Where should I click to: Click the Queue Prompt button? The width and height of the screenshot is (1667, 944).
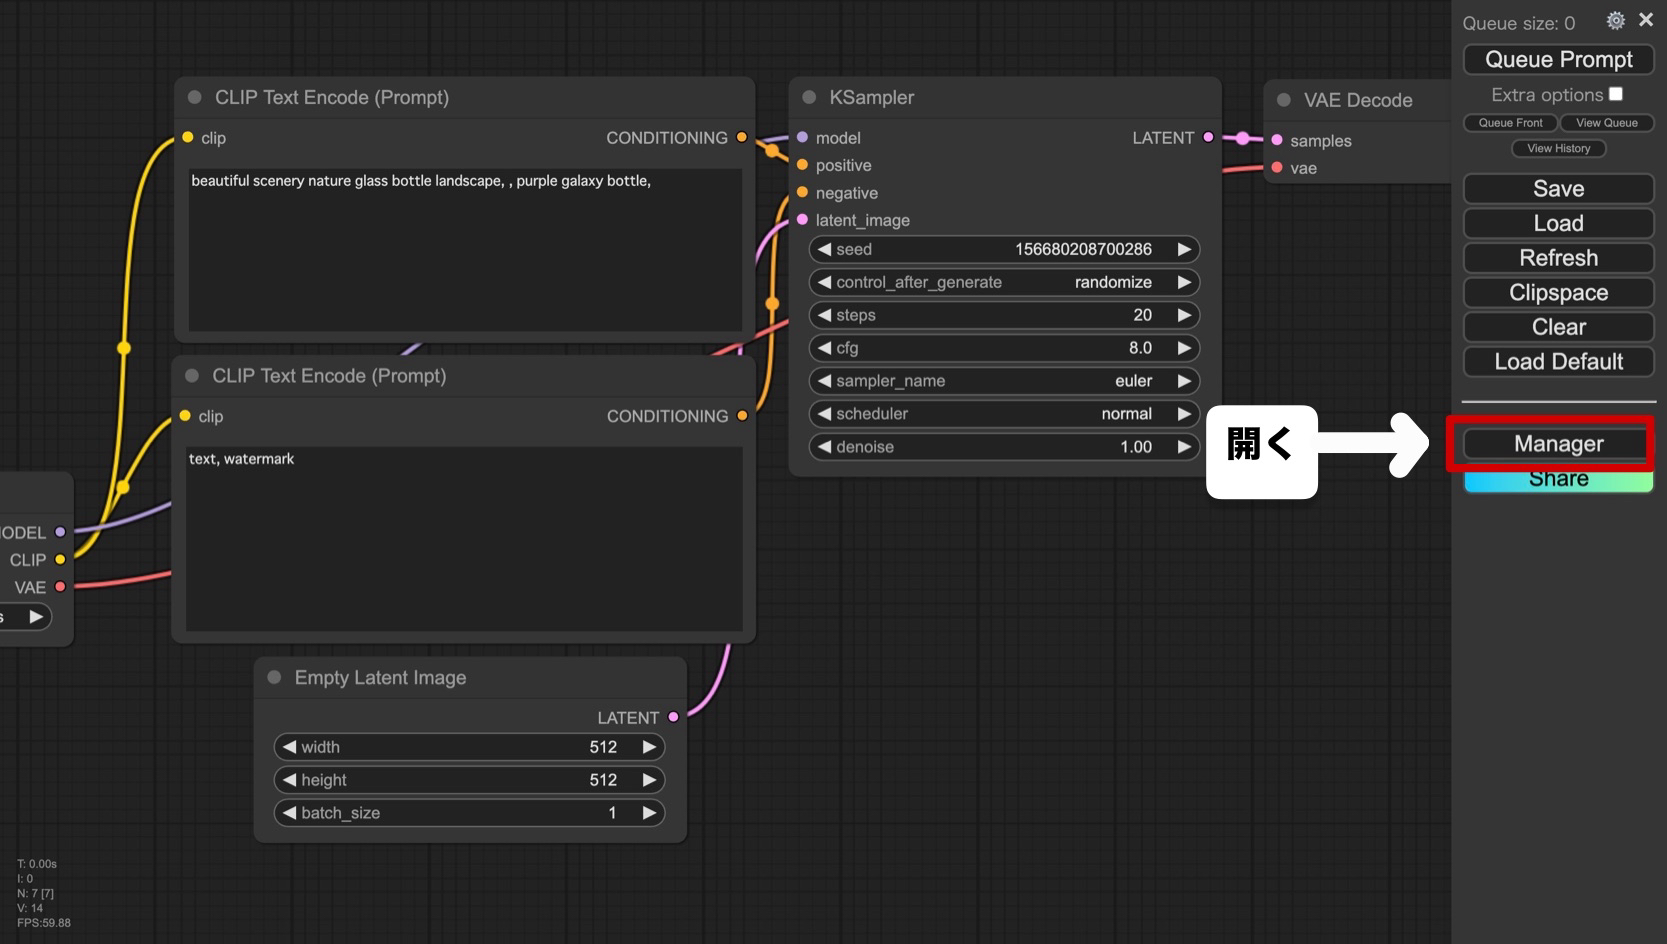pos(1558,60)
